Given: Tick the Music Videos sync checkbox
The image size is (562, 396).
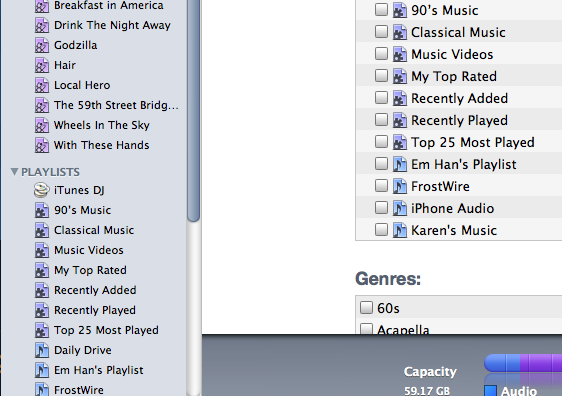Looking at the screenshot, I should pyautogui.click(x=381, y=54).
